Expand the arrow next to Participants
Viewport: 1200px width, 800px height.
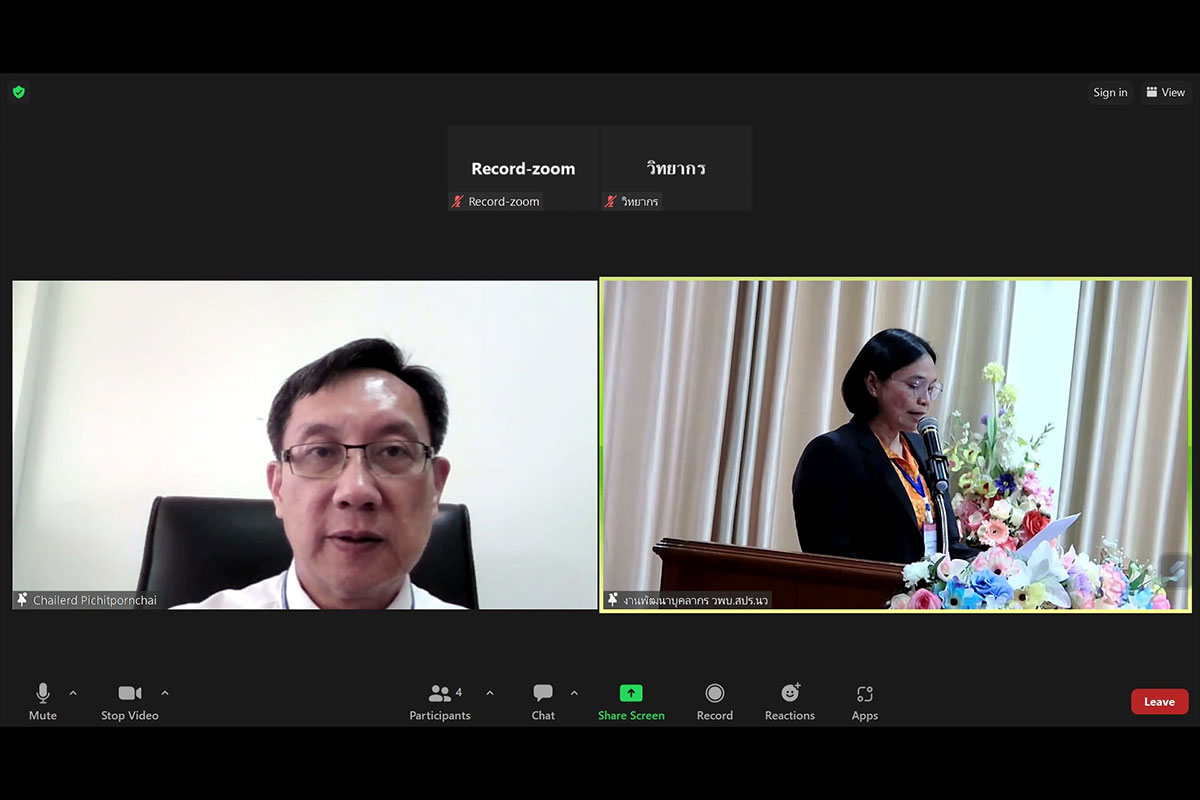click(490, 693)
